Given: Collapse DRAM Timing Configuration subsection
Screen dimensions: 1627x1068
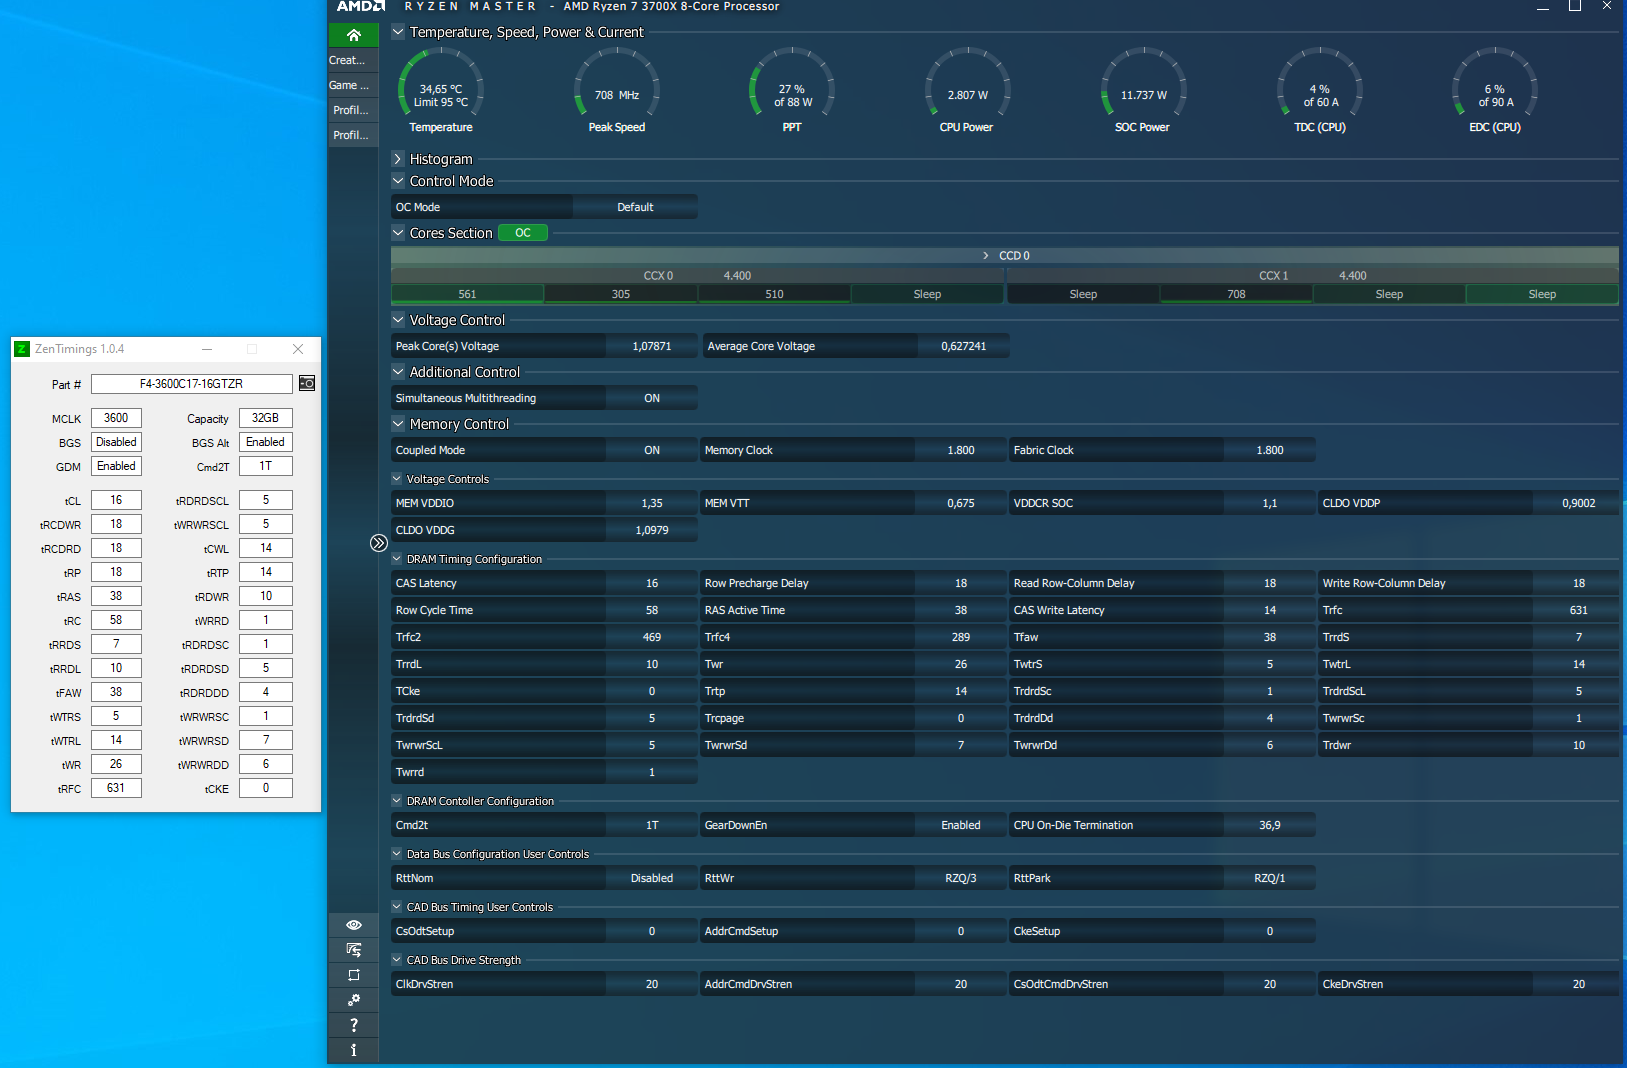Looking at the screenshot, I should pos(397,559).
